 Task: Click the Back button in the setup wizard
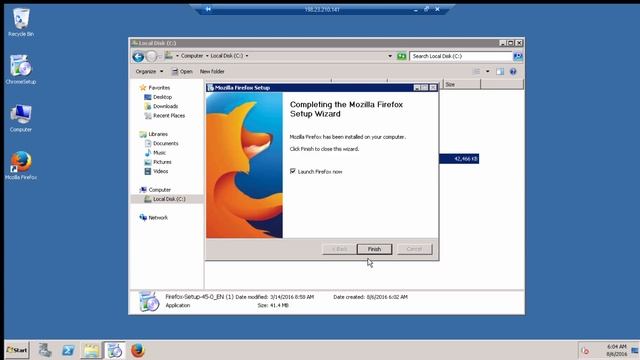[x=339, y=249]
